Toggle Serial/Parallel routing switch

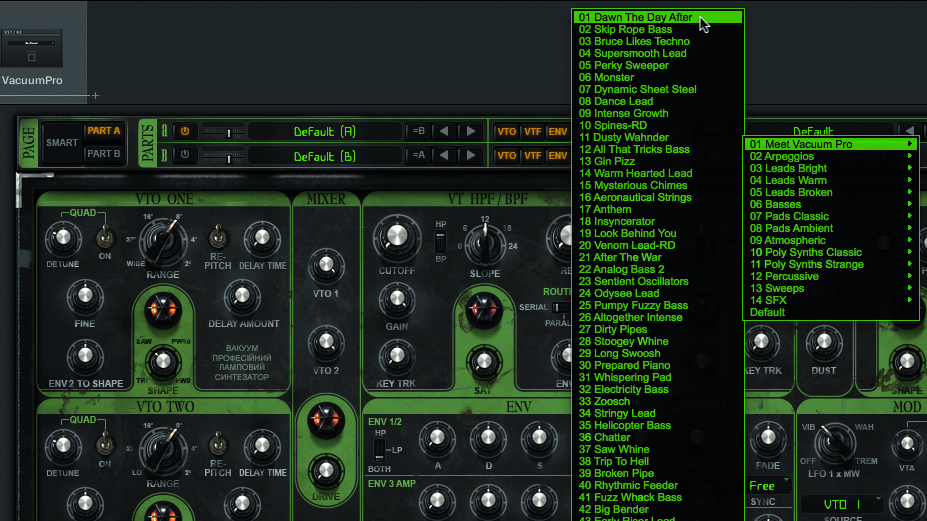559,308
